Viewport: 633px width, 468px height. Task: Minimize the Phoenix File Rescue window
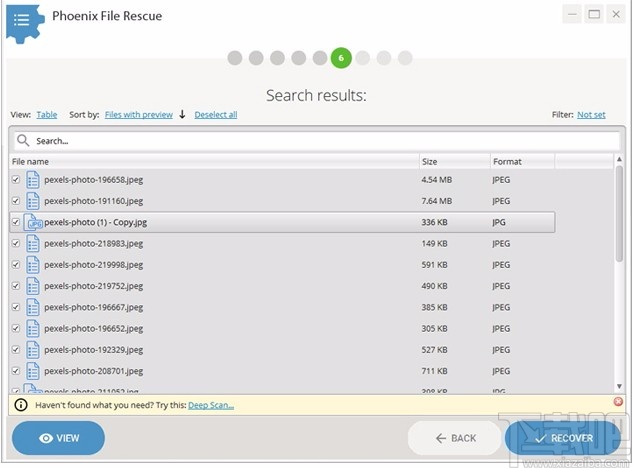point(572,15)
